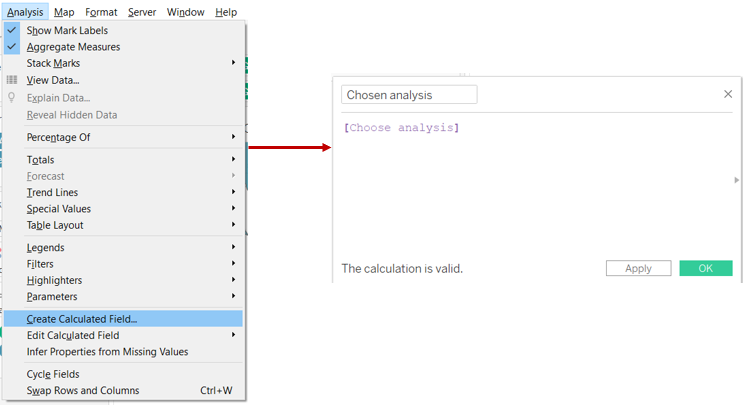Click the Choose analysis formula text
The height and width of the screenshot is (405, 745).
(x=401, y=128)
